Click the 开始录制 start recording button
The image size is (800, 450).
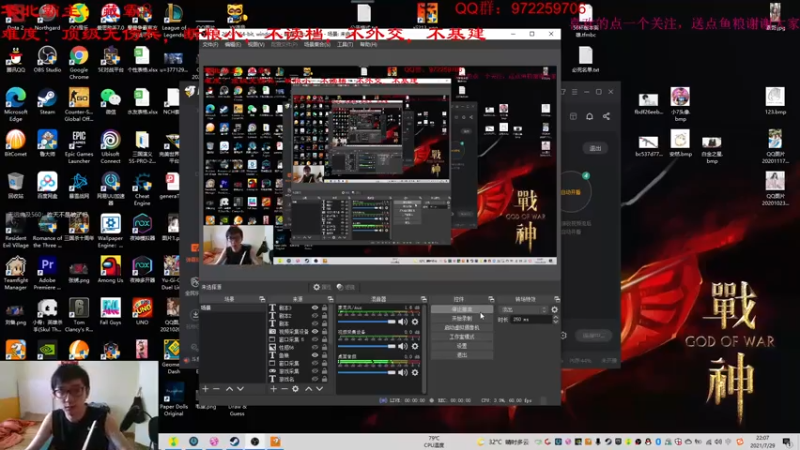462,318
